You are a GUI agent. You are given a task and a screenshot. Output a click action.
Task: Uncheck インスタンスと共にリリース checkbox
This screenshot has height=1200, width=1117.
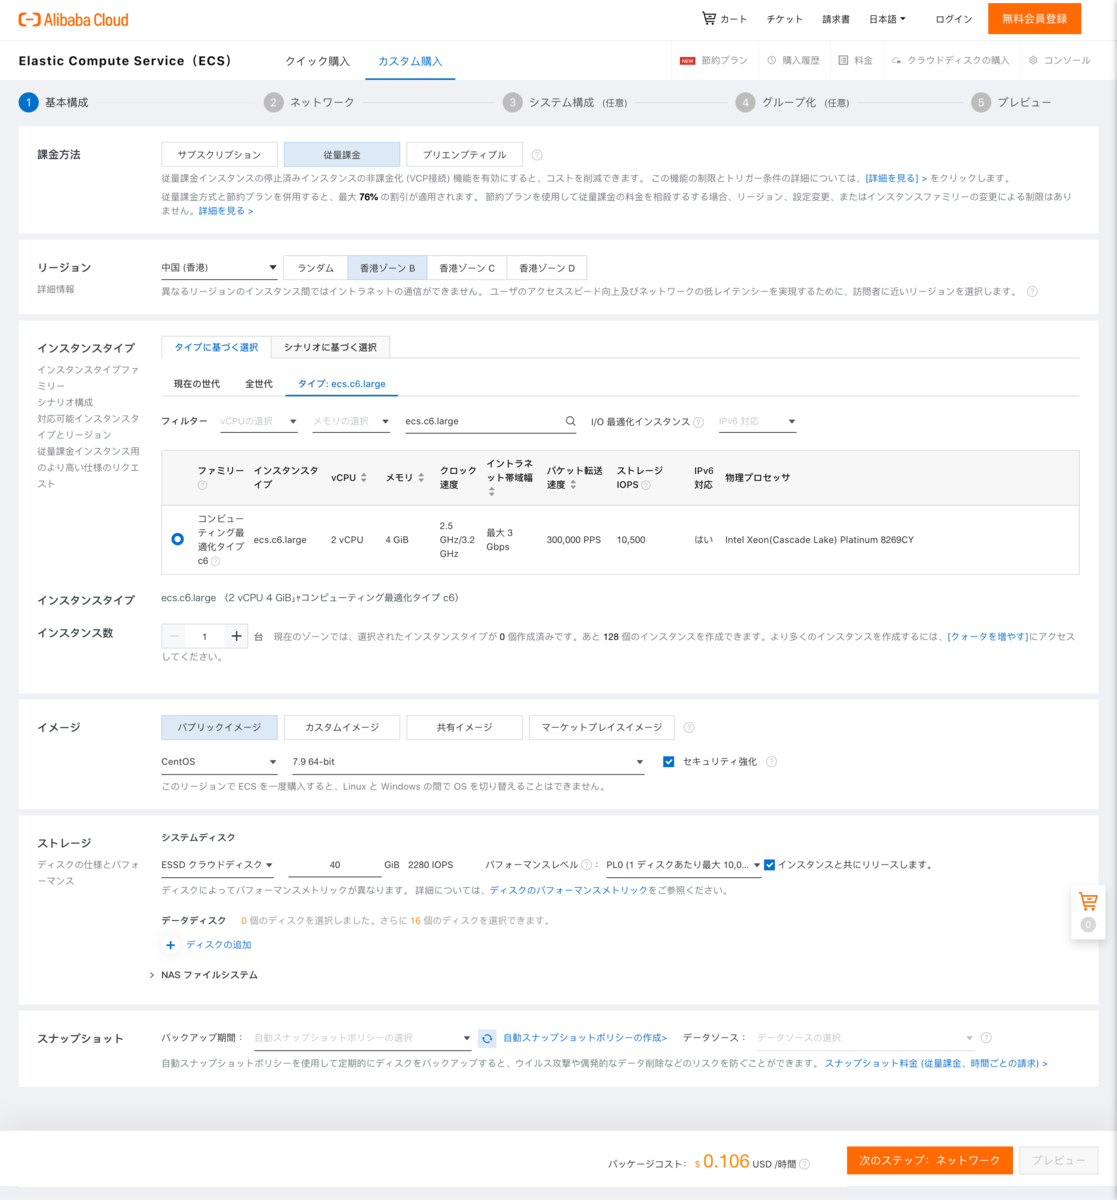pos(770,865)
